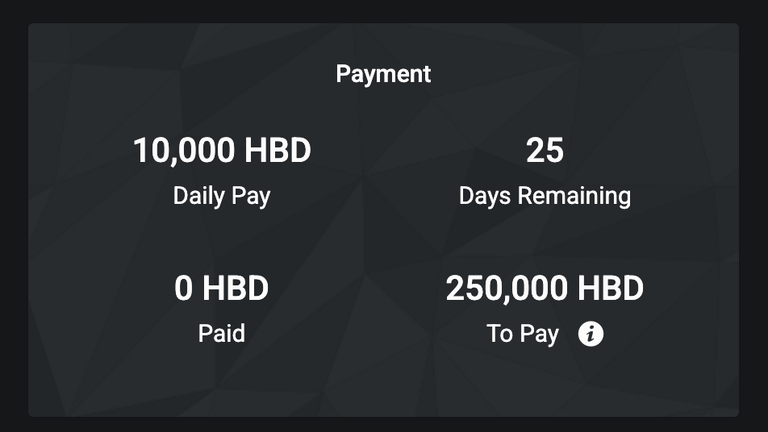Select the Payment card heading
Viewport: 768px width, 432px height.
click(x=383, y=74)
